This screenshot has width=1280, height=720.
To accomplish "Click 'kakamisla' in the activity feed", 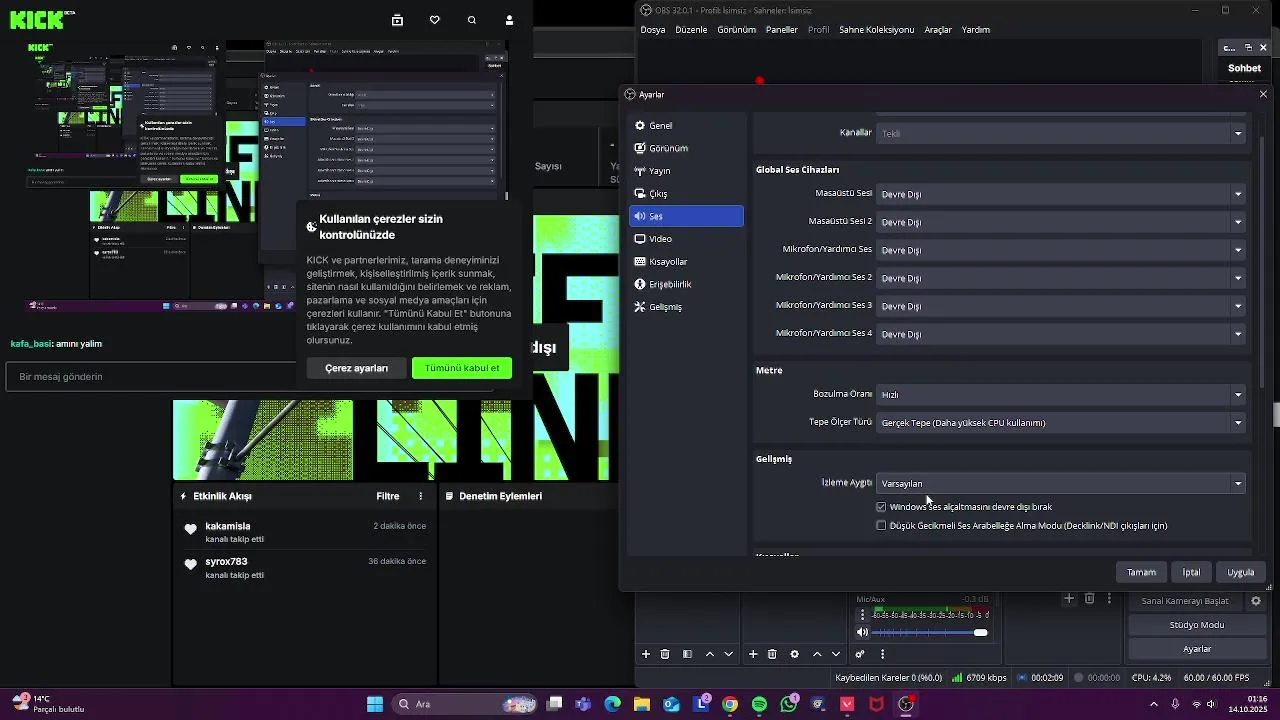I will (228, 526).
